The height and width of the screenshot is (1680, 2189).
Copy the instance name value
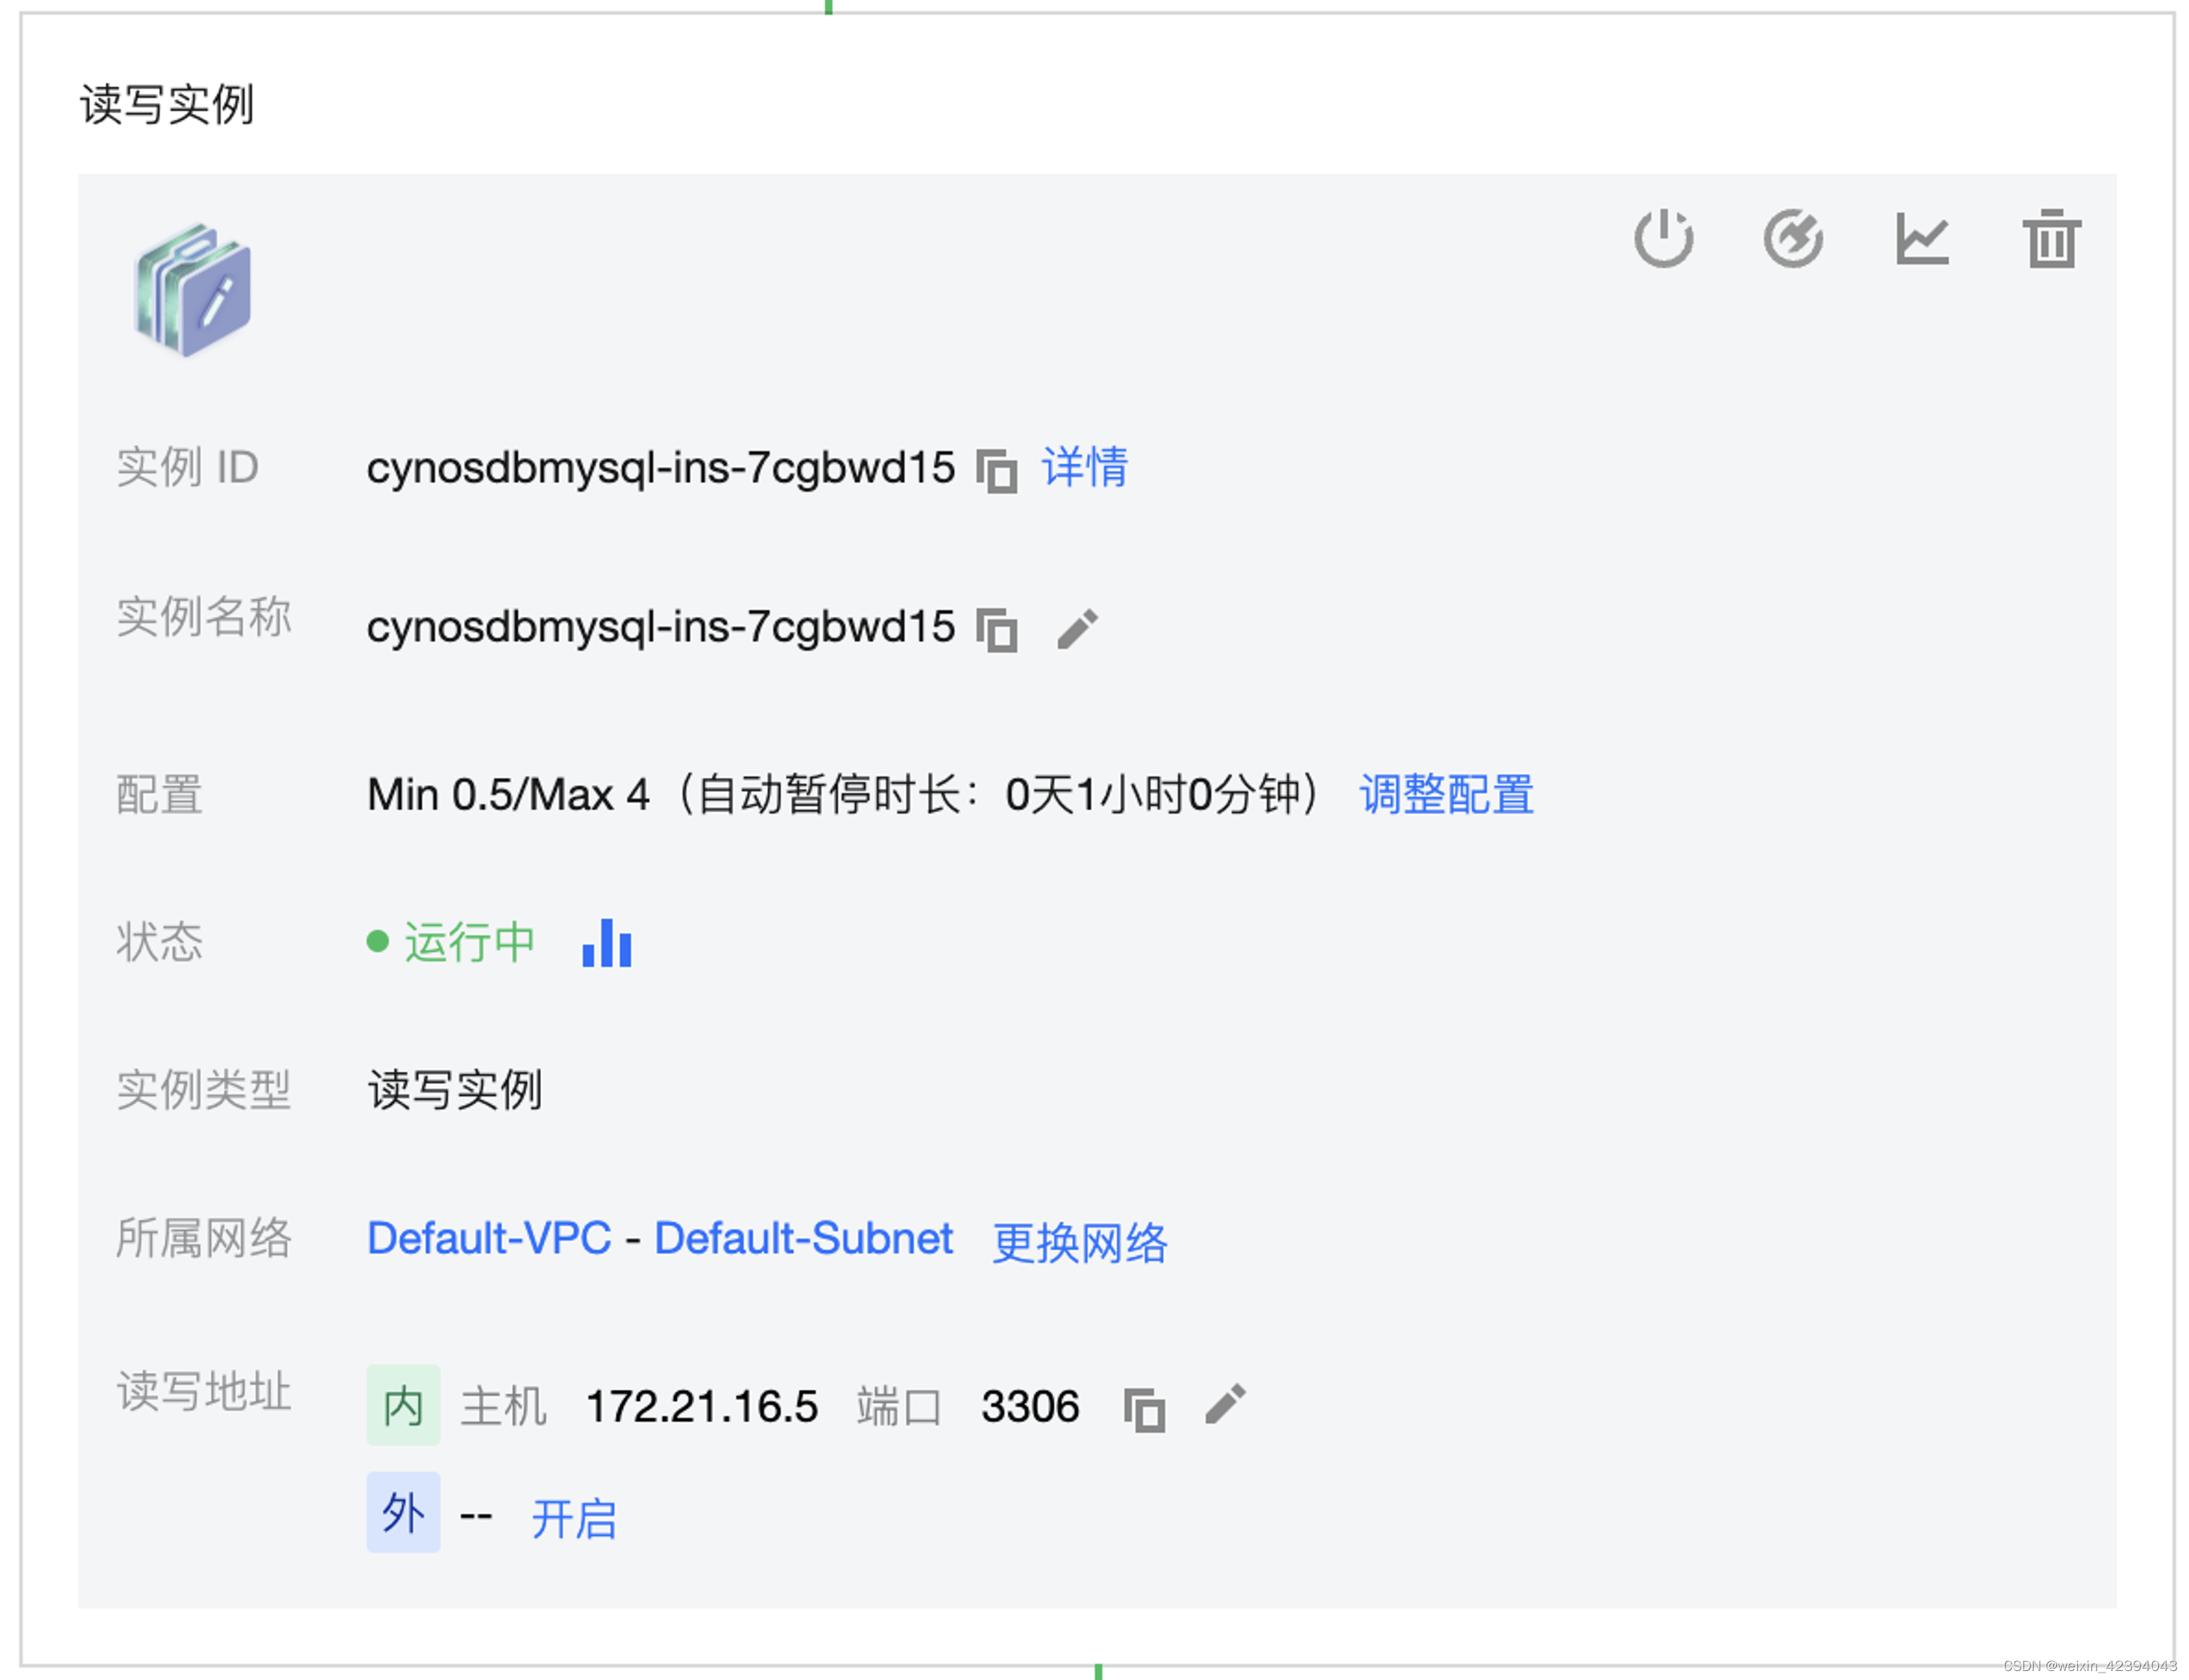point(996,630)
